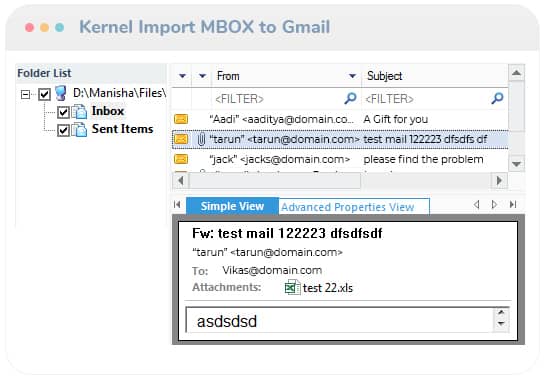This screenshot has height=380, width=545.
Task: Uncheck the D:\Manisha\Files root checkbox
Action: coord(44,94)
